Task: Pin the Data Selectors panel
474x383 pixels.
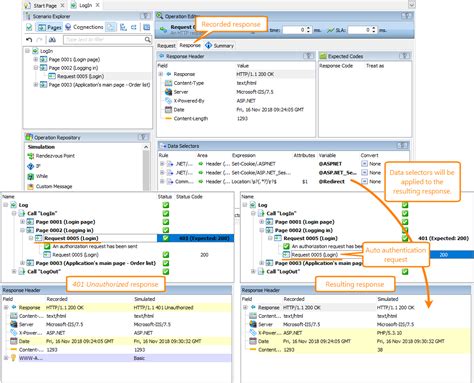Action: tap(402, 146)
